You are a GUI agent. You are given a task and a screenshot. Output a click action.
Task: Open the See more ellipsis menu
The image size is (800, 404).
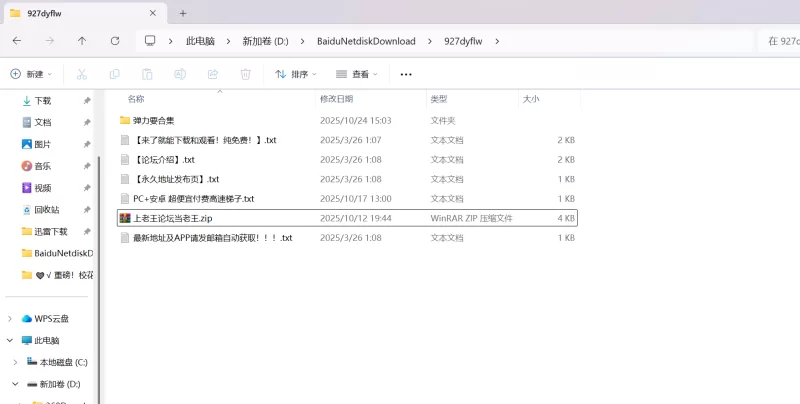click(x=406, y=74)
